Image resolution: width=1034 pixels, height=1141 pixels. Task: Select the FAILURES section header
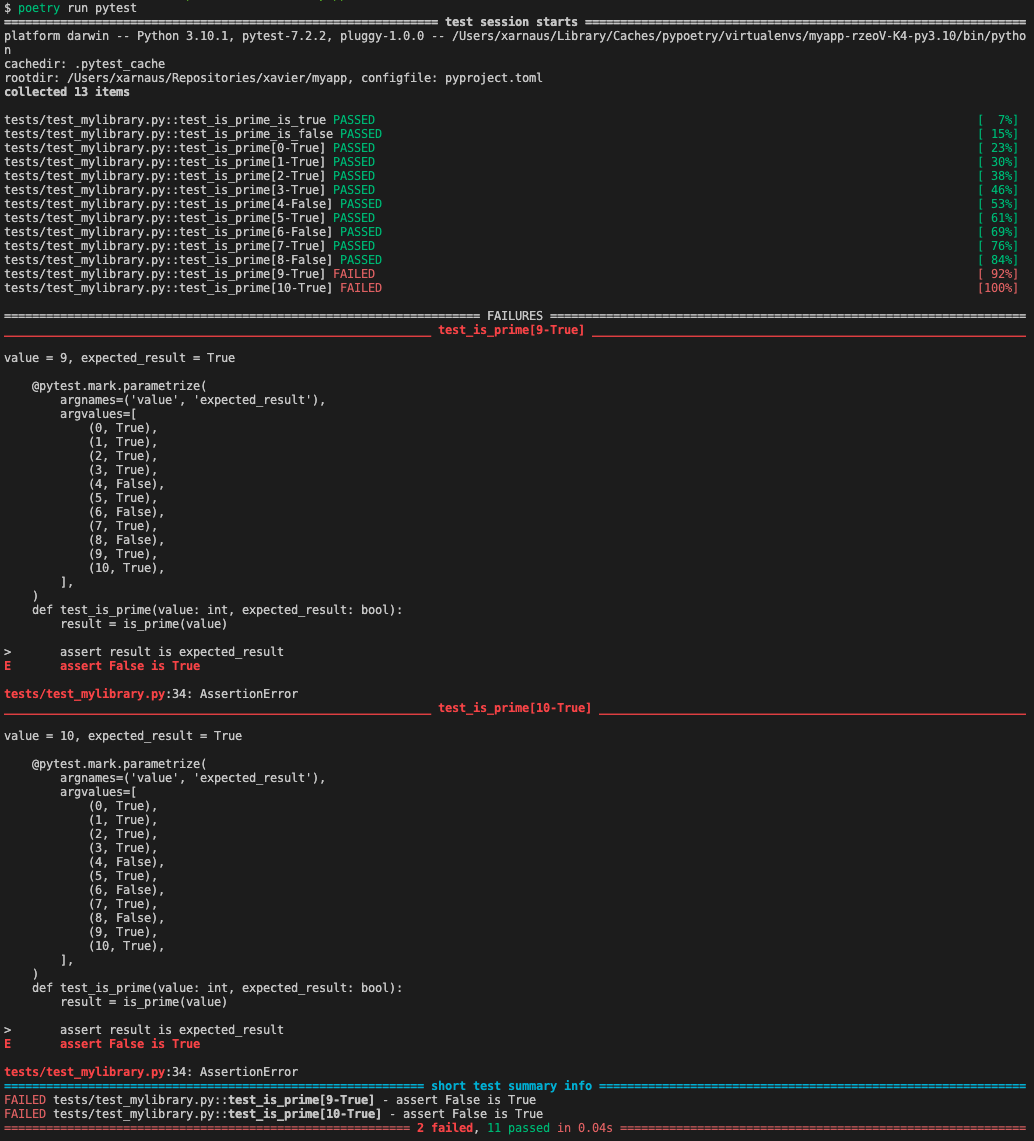(x=515, y=315)
